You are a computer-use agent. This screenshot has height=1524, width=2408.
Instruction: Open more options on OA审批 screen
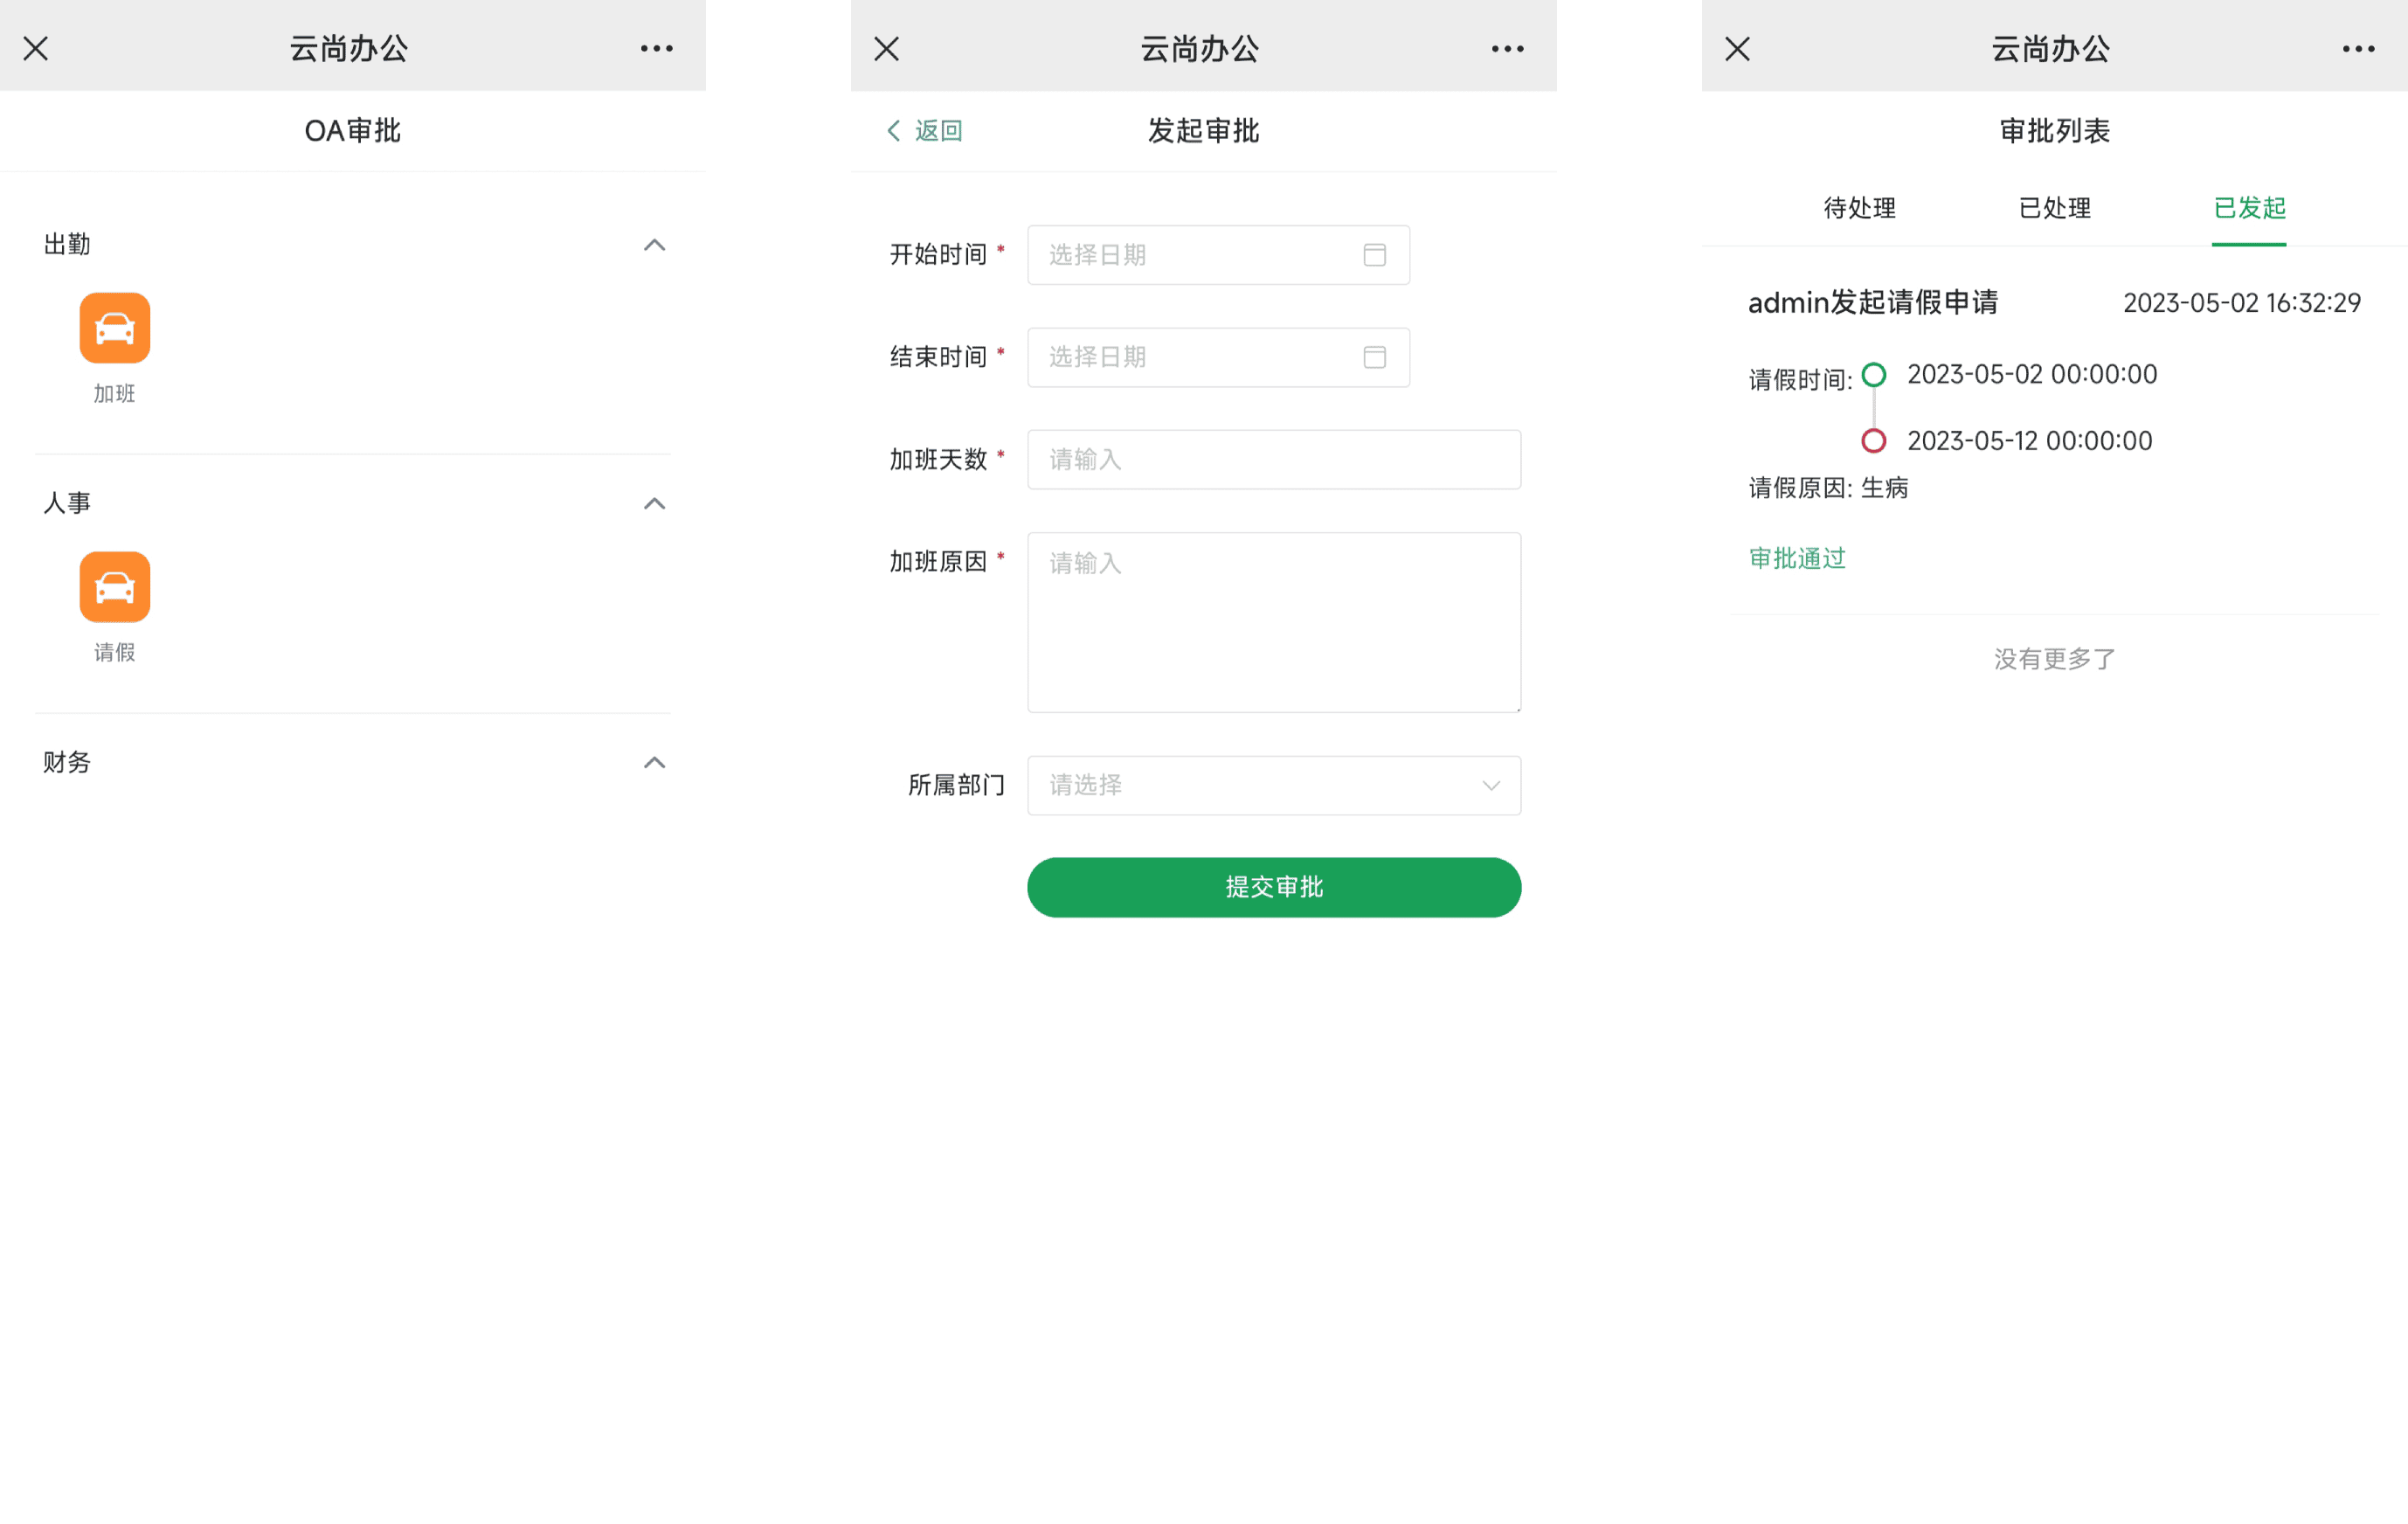(x=656, y=48)
